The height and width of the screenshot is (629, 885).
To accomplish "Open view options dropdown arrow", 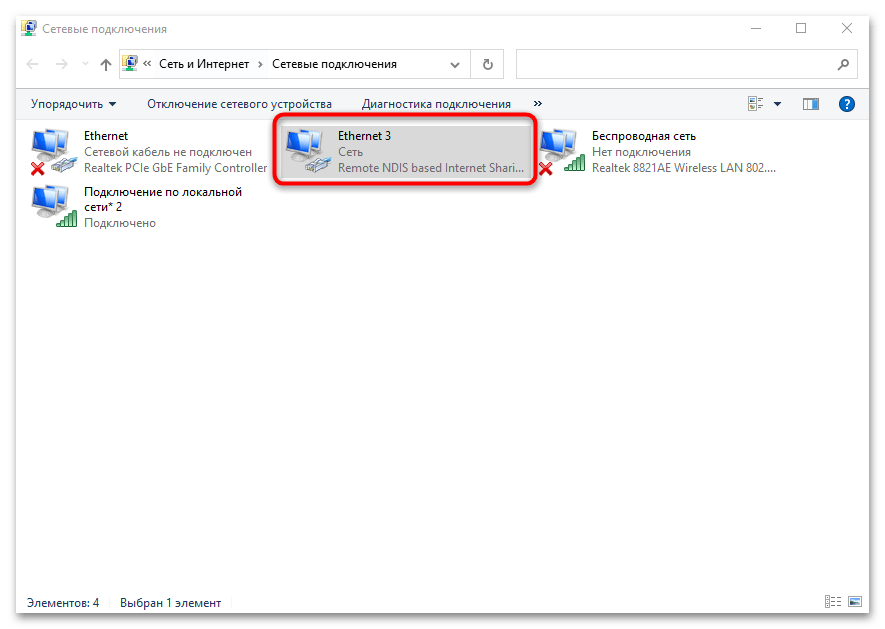I will (777, 104).
